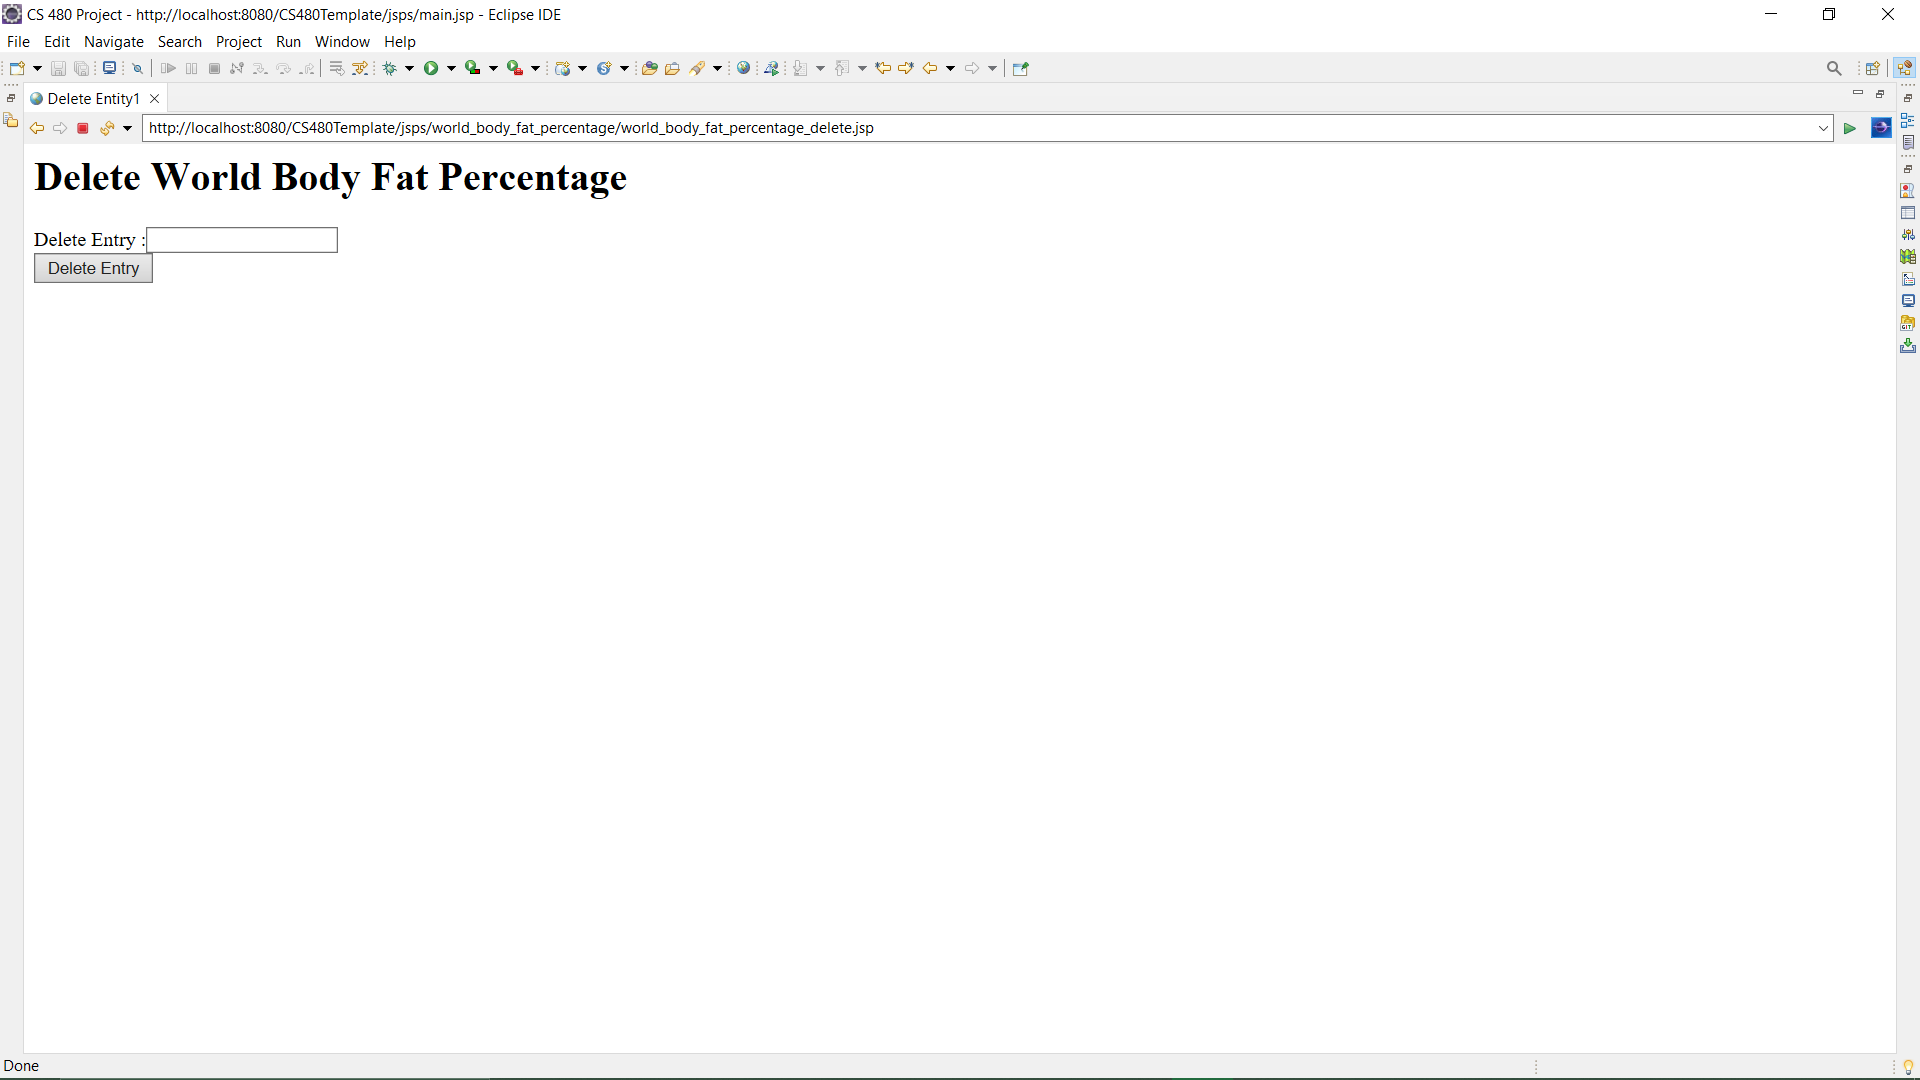Open Web Browser globe icon in toolbar

(743, 68)
